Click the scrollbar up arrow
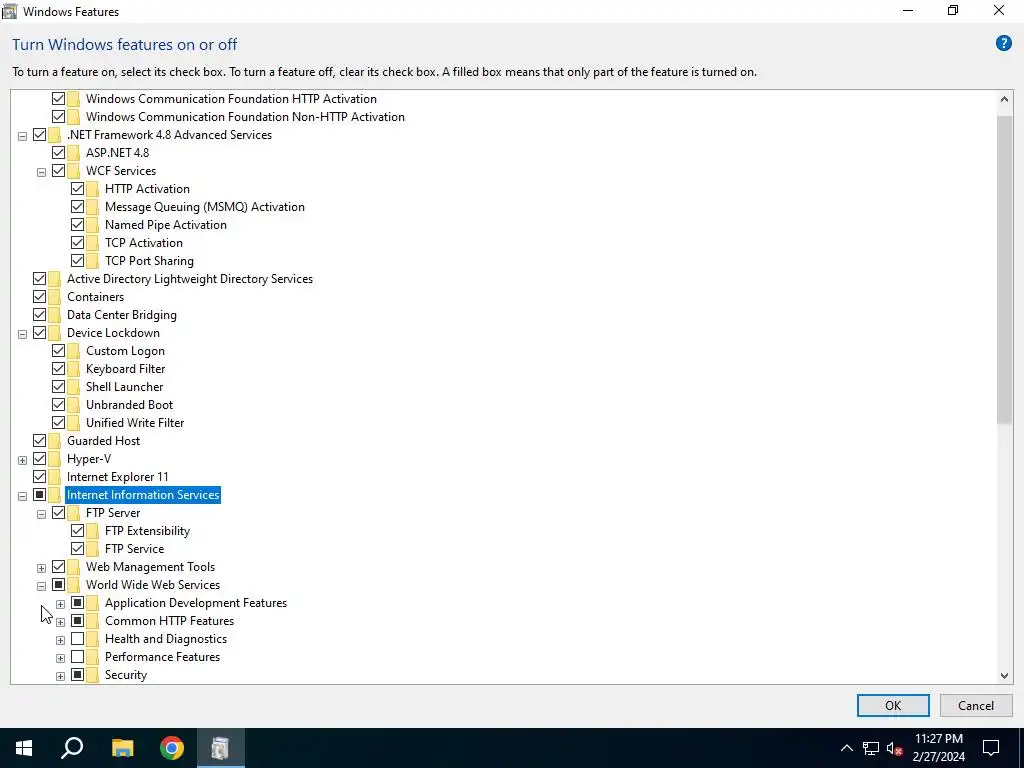This screenshot has width=1024, height=768. [x=1004, y=99]
